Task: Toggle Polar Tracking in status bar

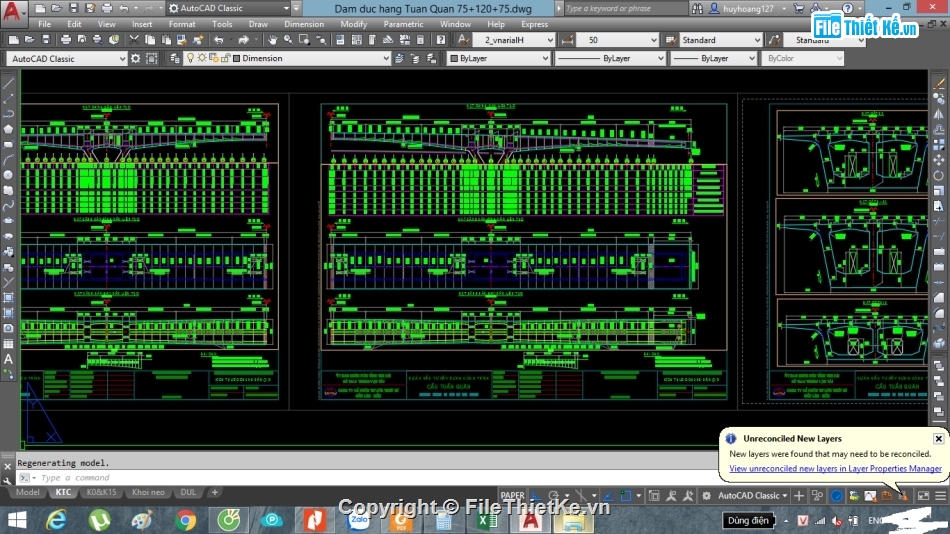Action: (553, 496)
